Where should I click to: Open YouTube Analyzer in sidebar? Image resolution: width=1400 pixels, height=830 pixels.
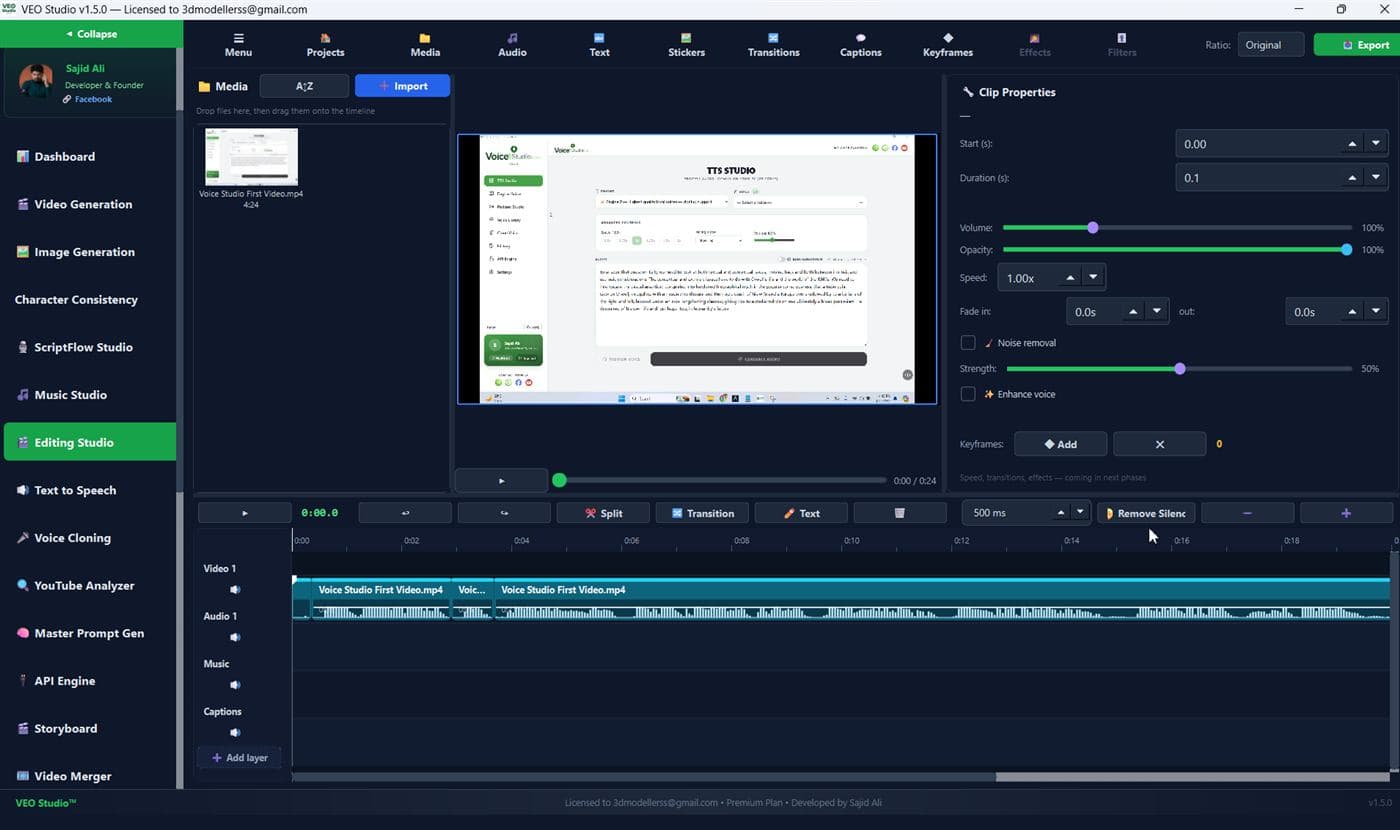90,586
